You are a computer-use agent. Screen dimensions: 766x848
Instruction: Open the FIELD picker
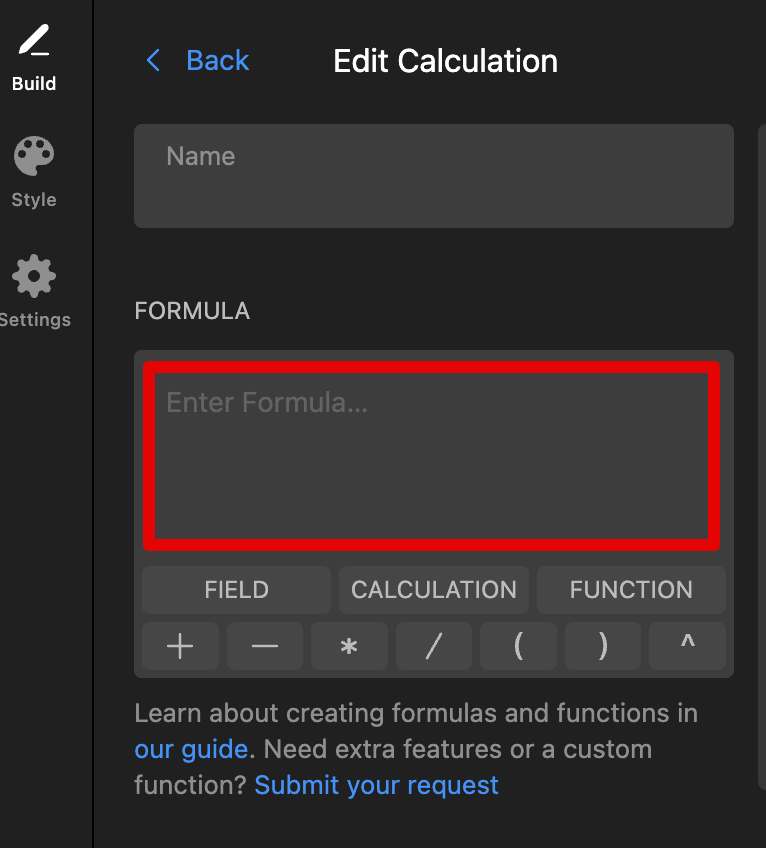[x=235, y=590]
